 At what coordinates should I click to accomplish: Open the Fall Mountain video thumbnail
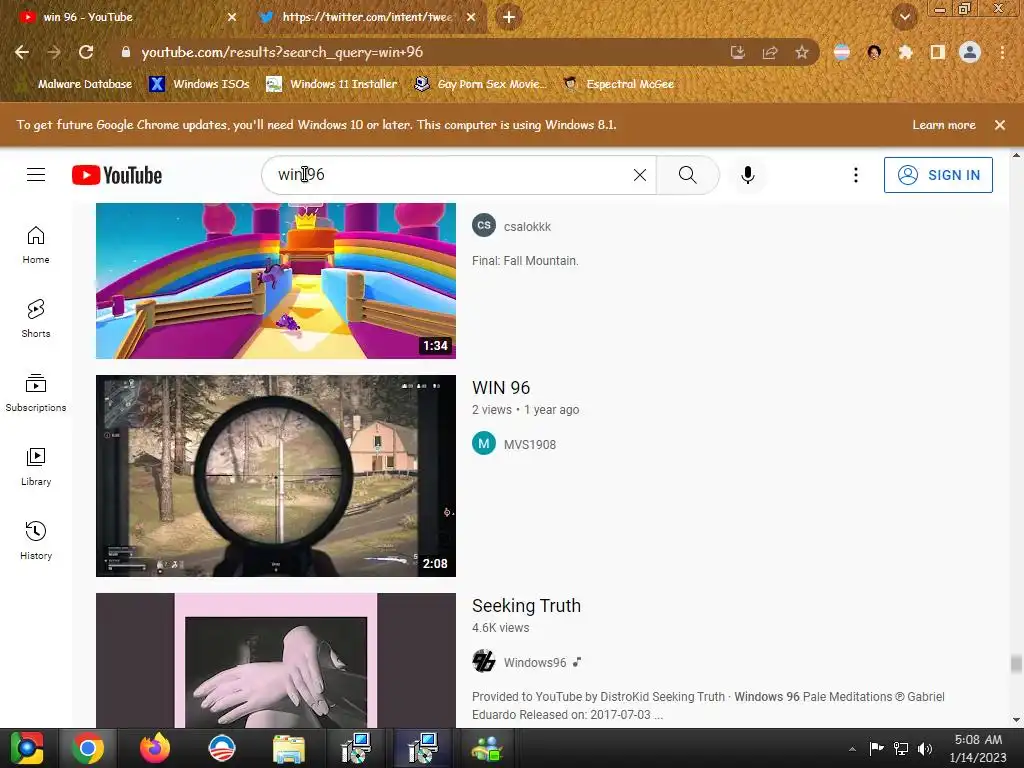(x=276, y=281)
